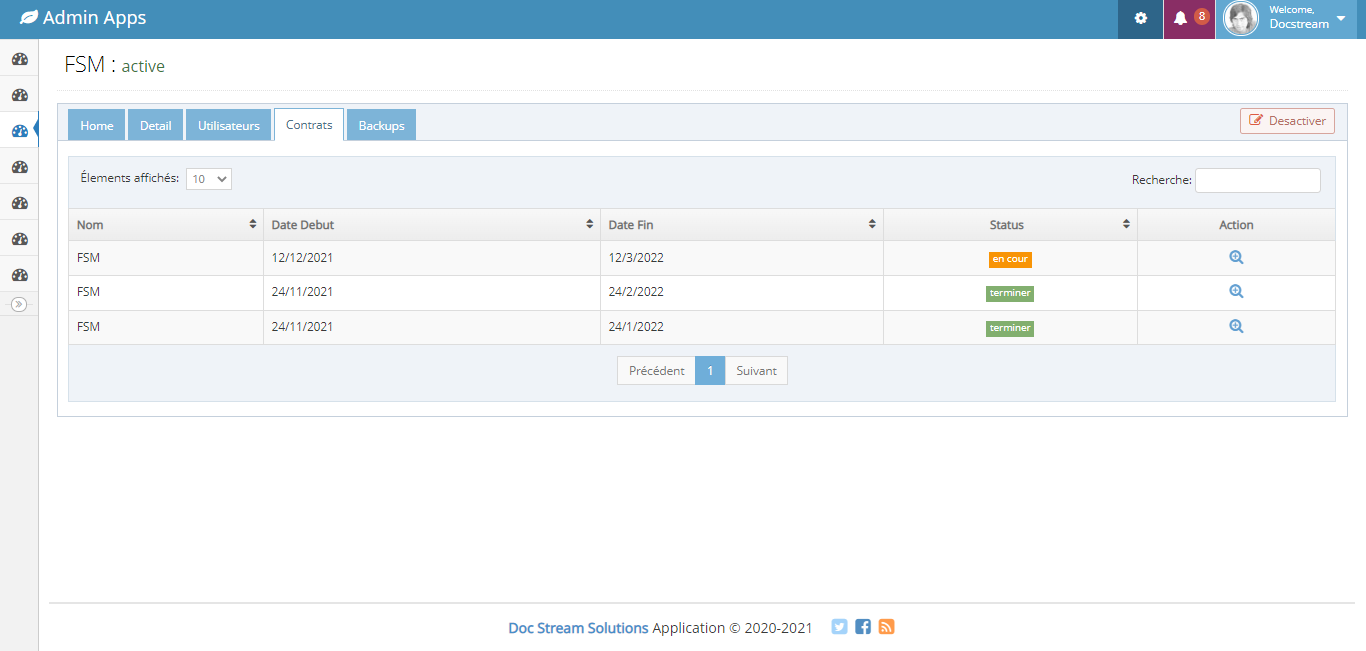The image size is (1366, 651).
Task: Open the Backups tab
Action: click(x=381, y=125)
